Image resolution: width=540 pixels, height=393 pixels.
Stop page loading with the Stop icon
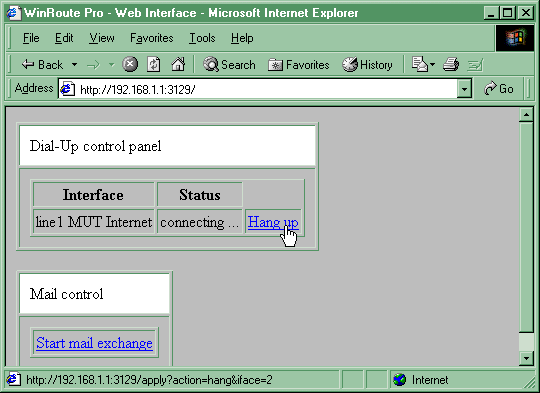130,64
